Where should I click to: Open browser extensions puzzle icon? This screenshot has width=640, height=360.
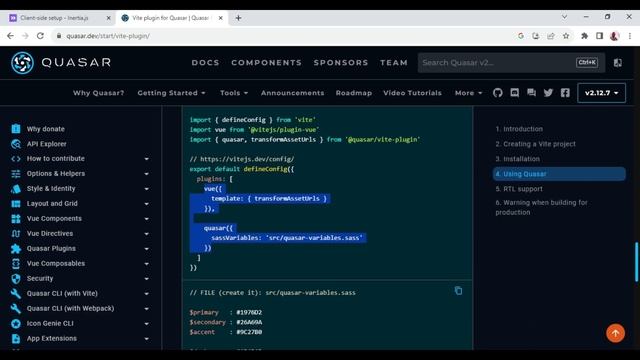(584, 36)
